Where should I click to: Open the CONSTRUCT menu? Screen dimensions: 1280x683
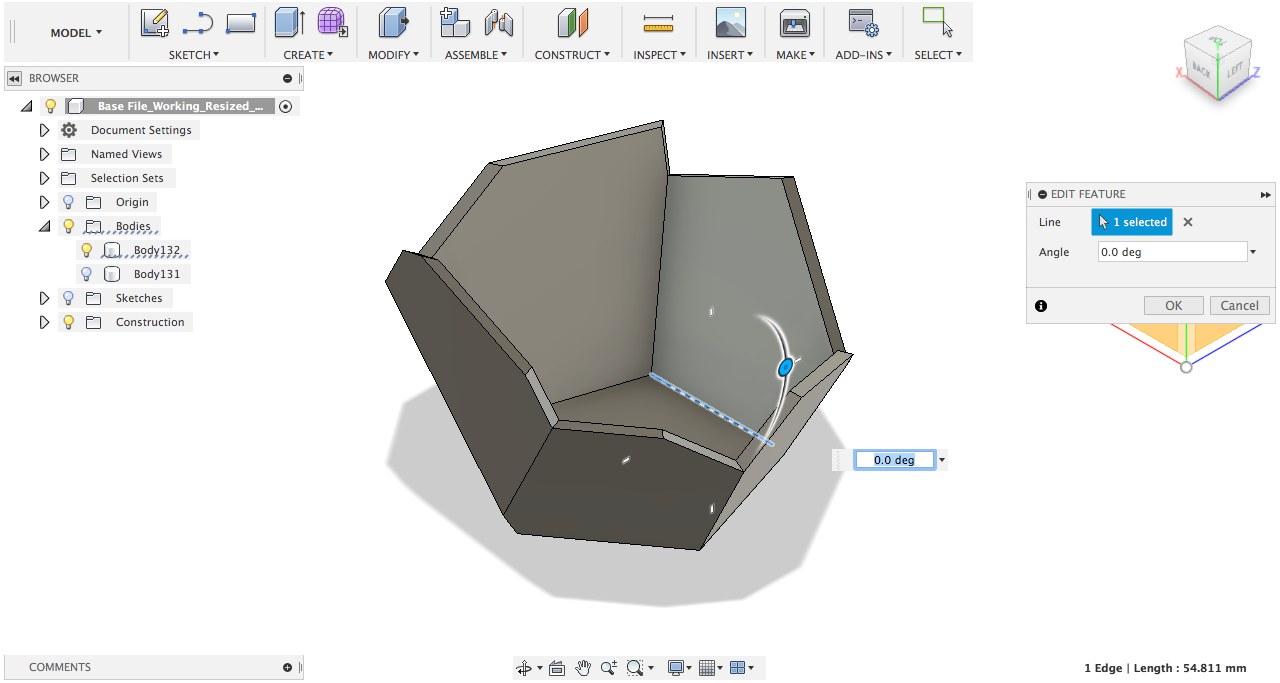(x=572, y=55)
